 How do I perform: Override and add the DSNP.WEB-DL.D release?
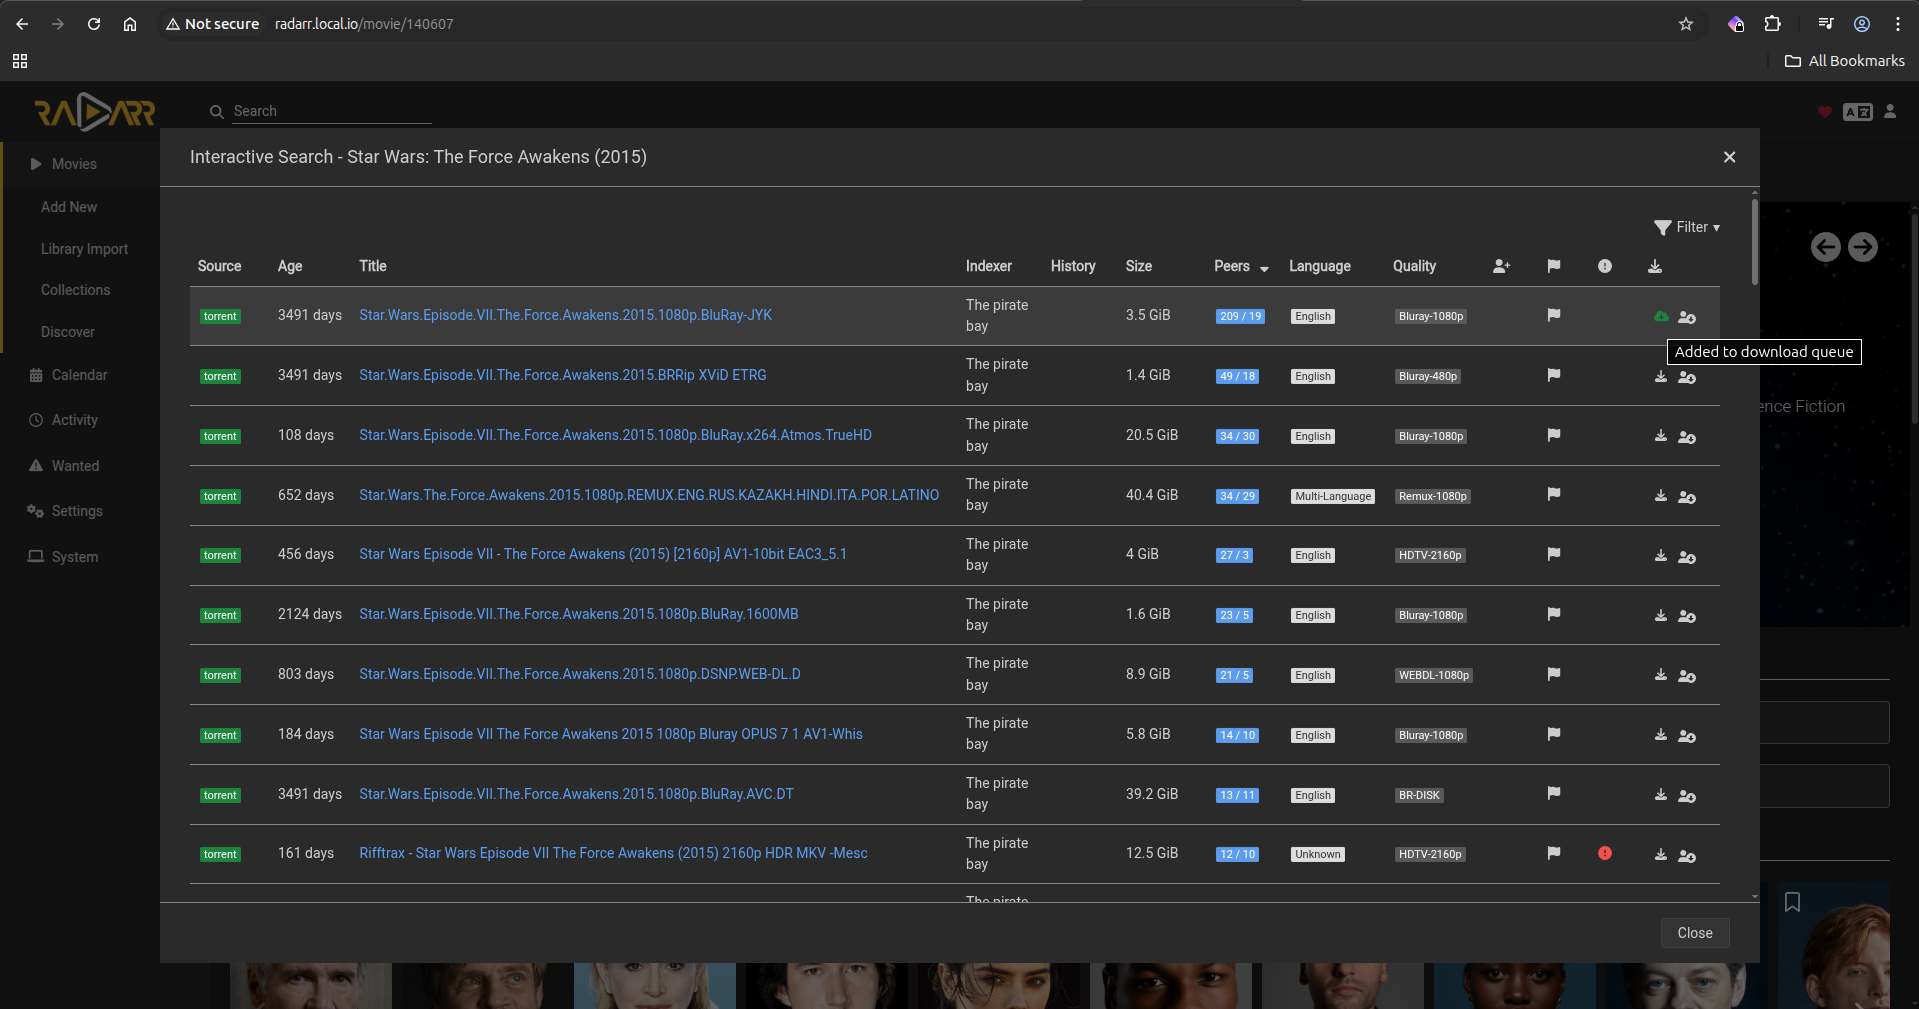(x=1687, y=676)
